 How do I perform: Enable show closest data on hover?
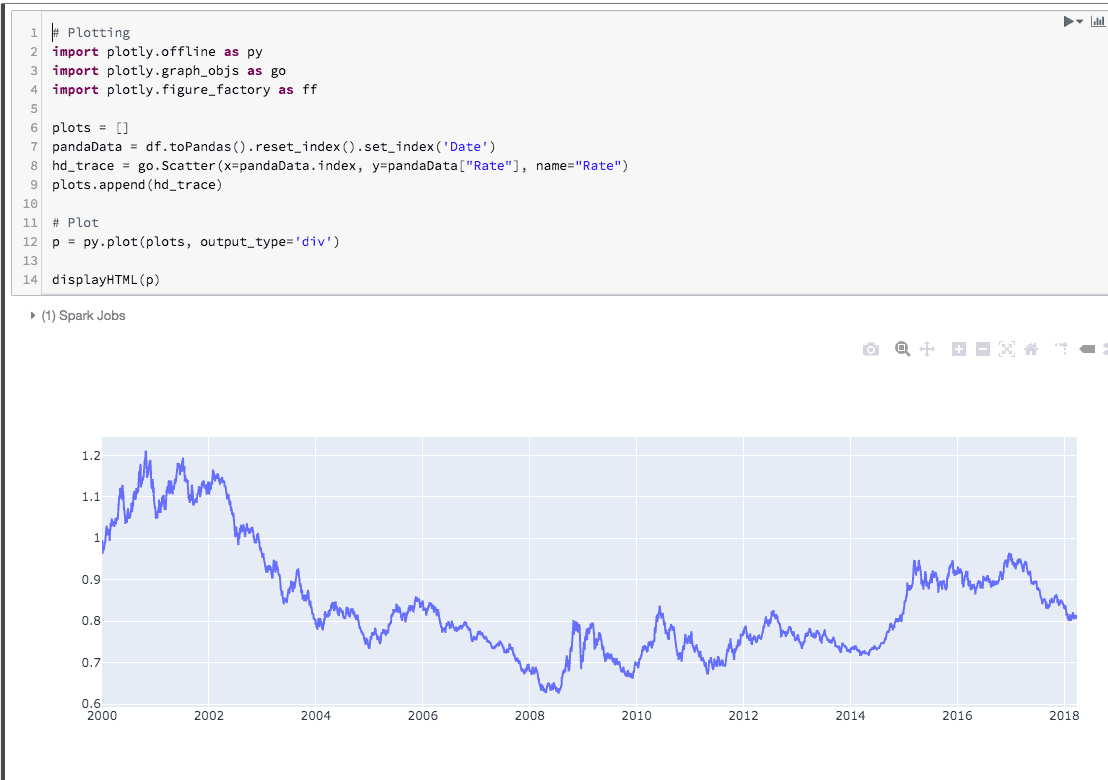click(x=1087, y=349)
